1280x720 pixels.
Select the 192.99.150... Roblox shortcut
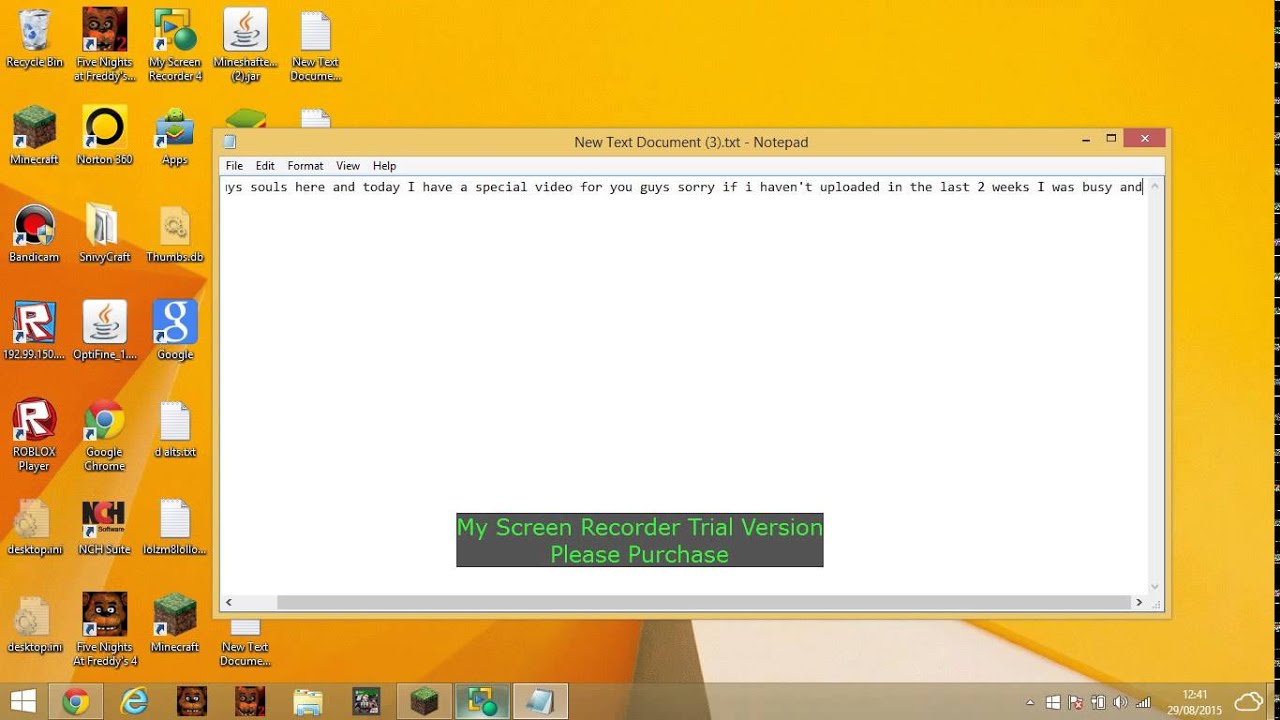(x=35, y=331)
